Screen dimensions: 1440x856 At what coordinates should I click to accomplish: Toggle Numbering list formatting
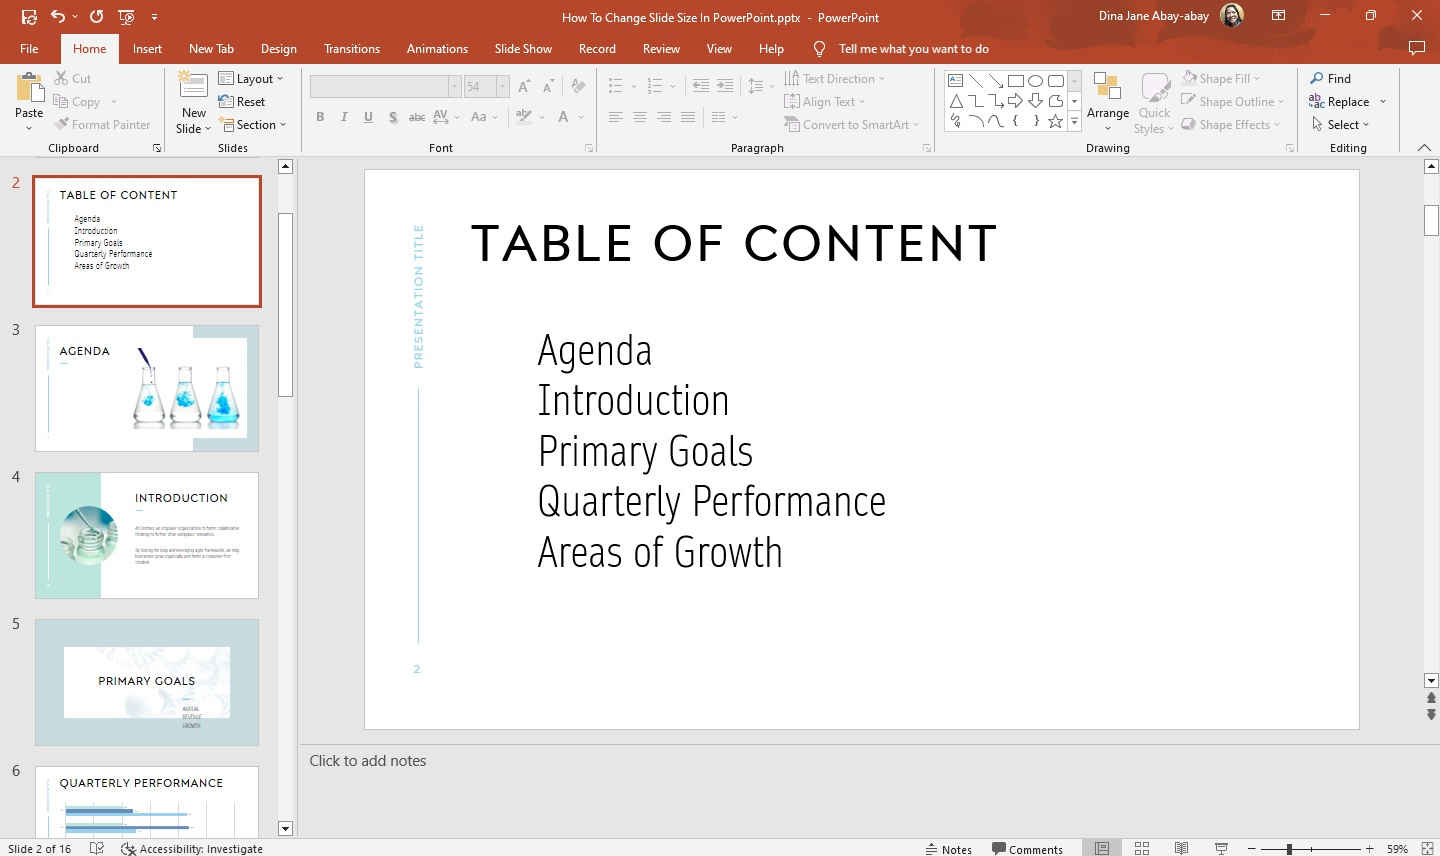click(655, 86)
